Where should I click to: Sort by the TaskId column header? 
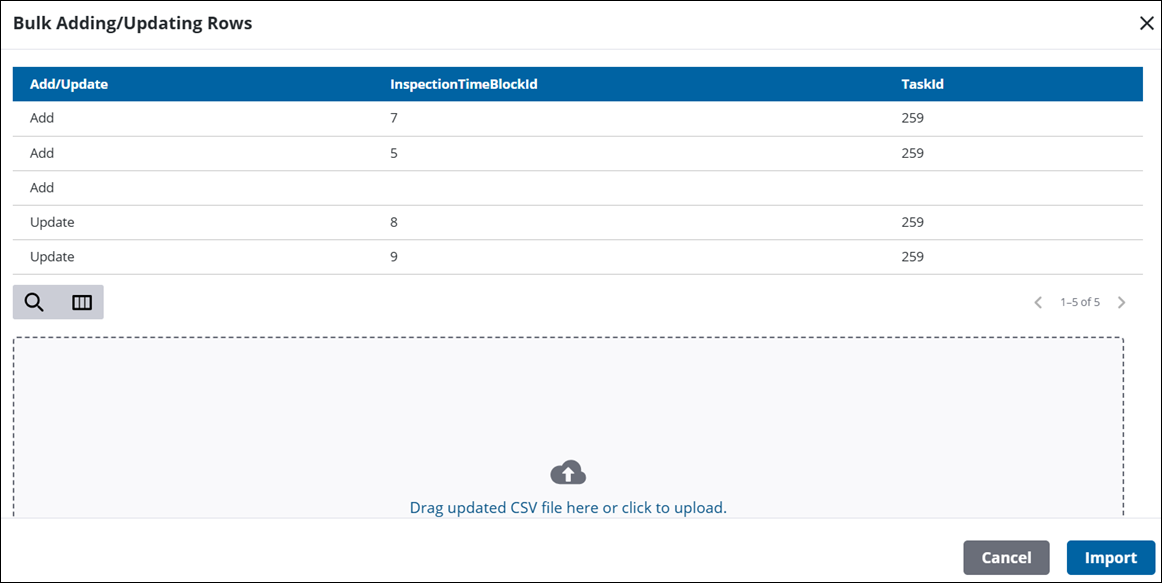(x=922, y=84)
